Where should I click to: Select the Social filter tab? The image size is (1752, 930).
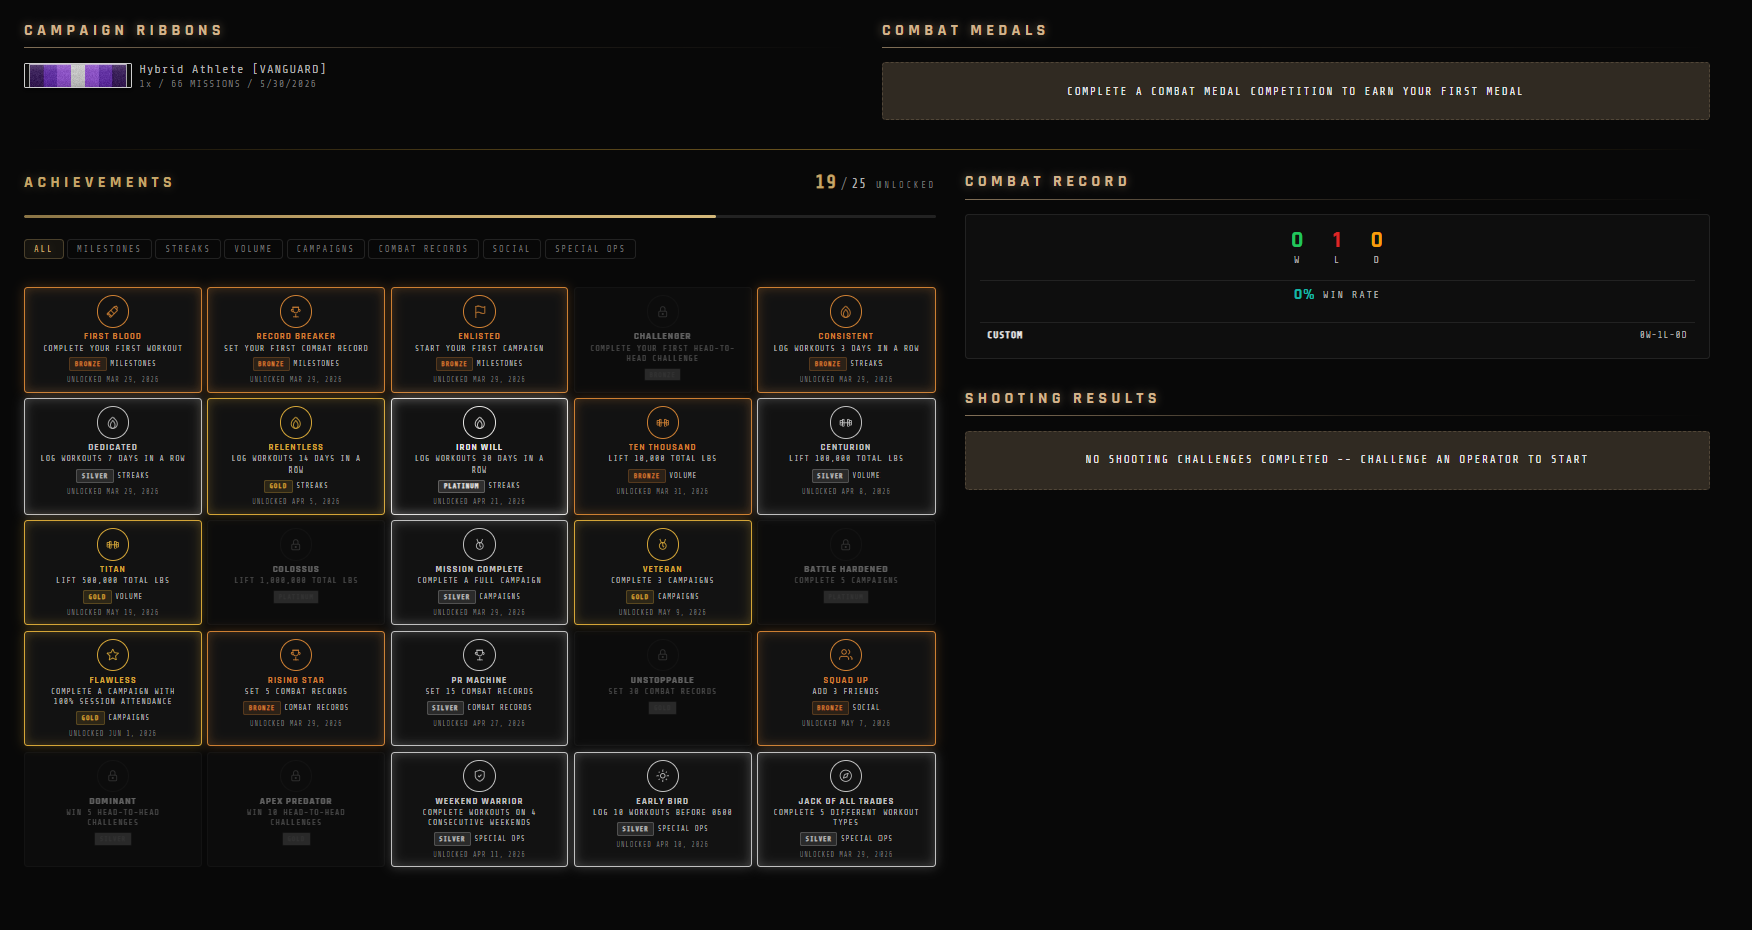point(512,249)
